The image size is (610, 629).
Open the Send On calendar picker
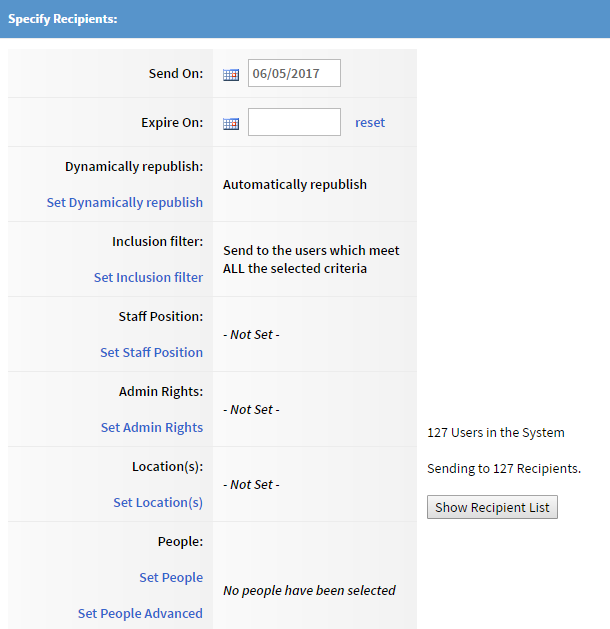(x=231, y=74)
